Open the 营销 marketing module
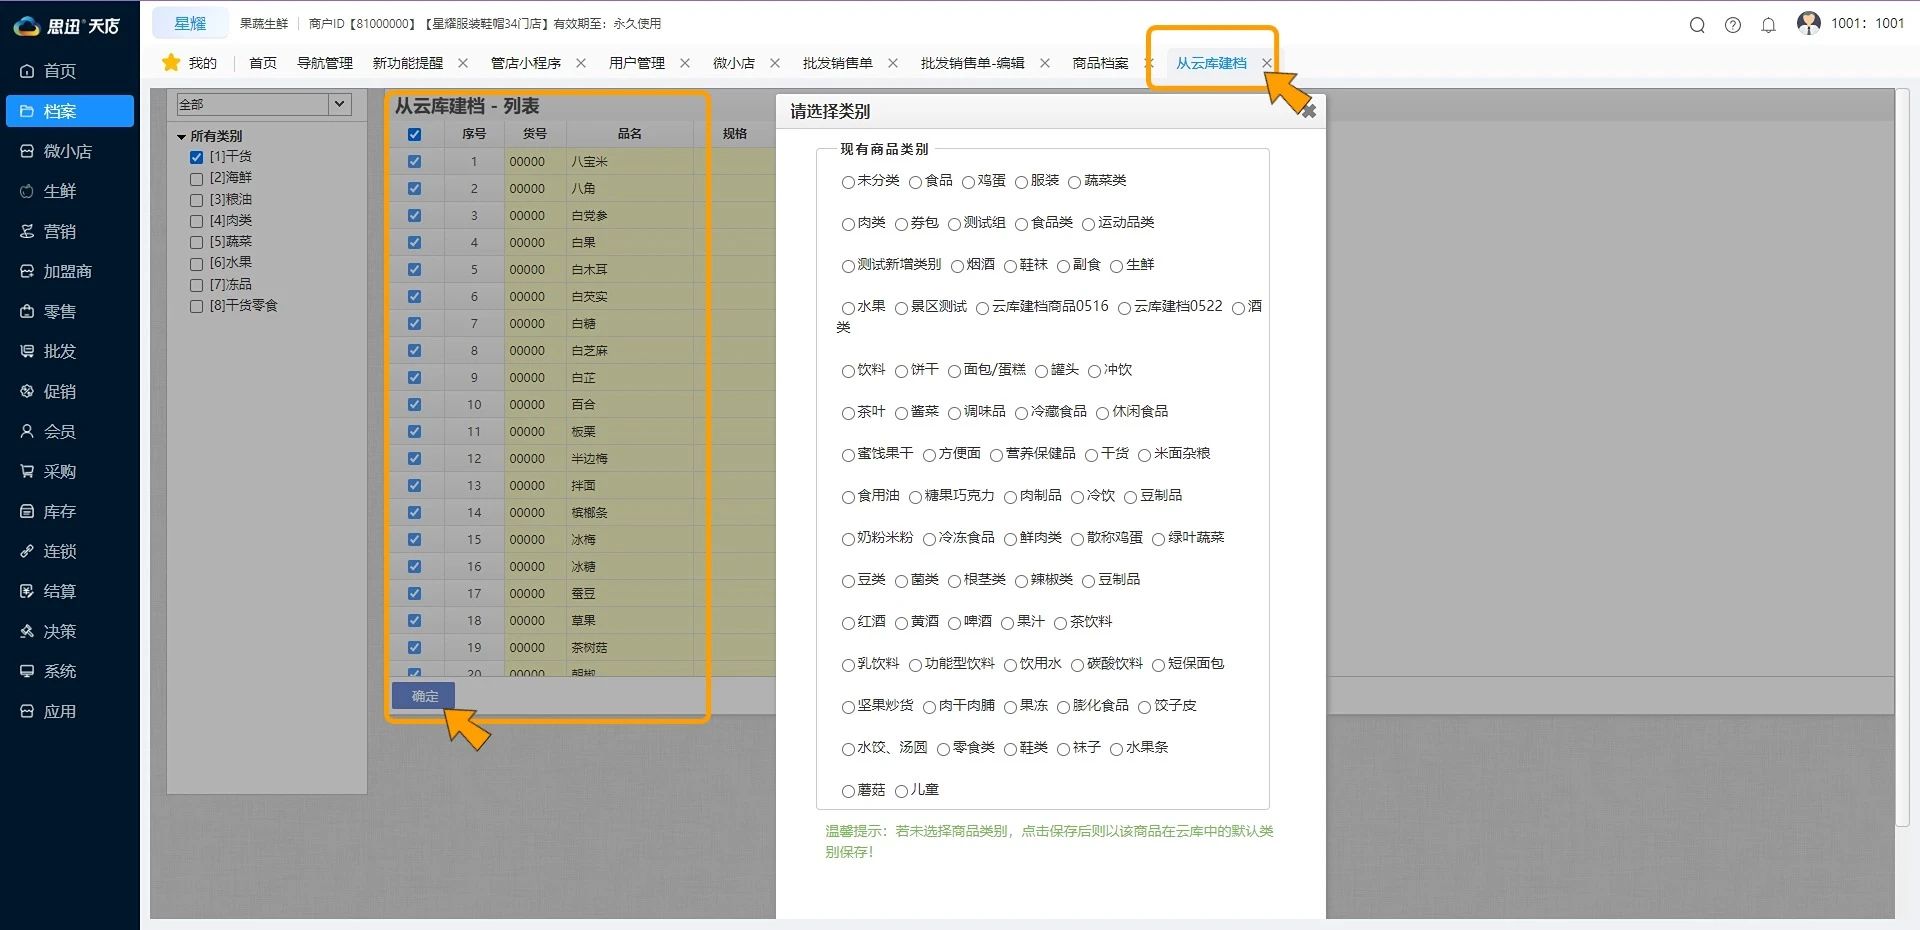Image resolution: width=1920 pixels, height=930 pixels. (x=60, y=231)
